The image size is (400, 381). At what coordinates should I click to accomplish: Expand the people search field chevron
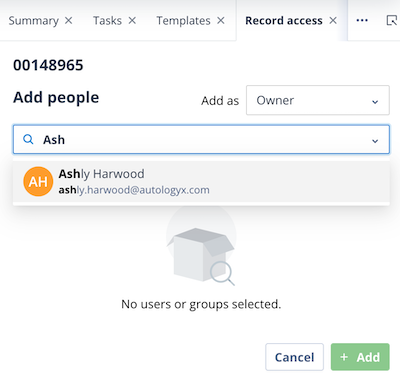click(375, 141)
